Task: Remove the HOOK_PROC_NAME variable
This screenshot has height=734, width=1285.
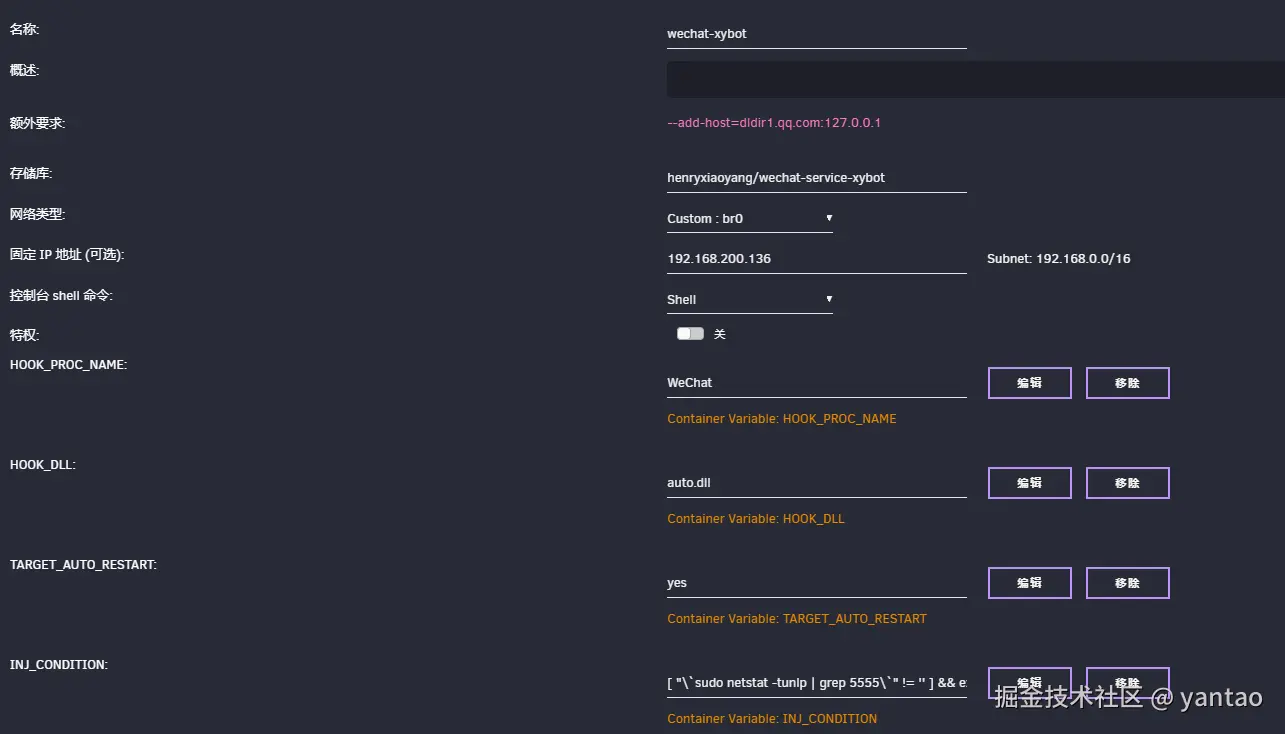Action: click(x=1127, y=383)
